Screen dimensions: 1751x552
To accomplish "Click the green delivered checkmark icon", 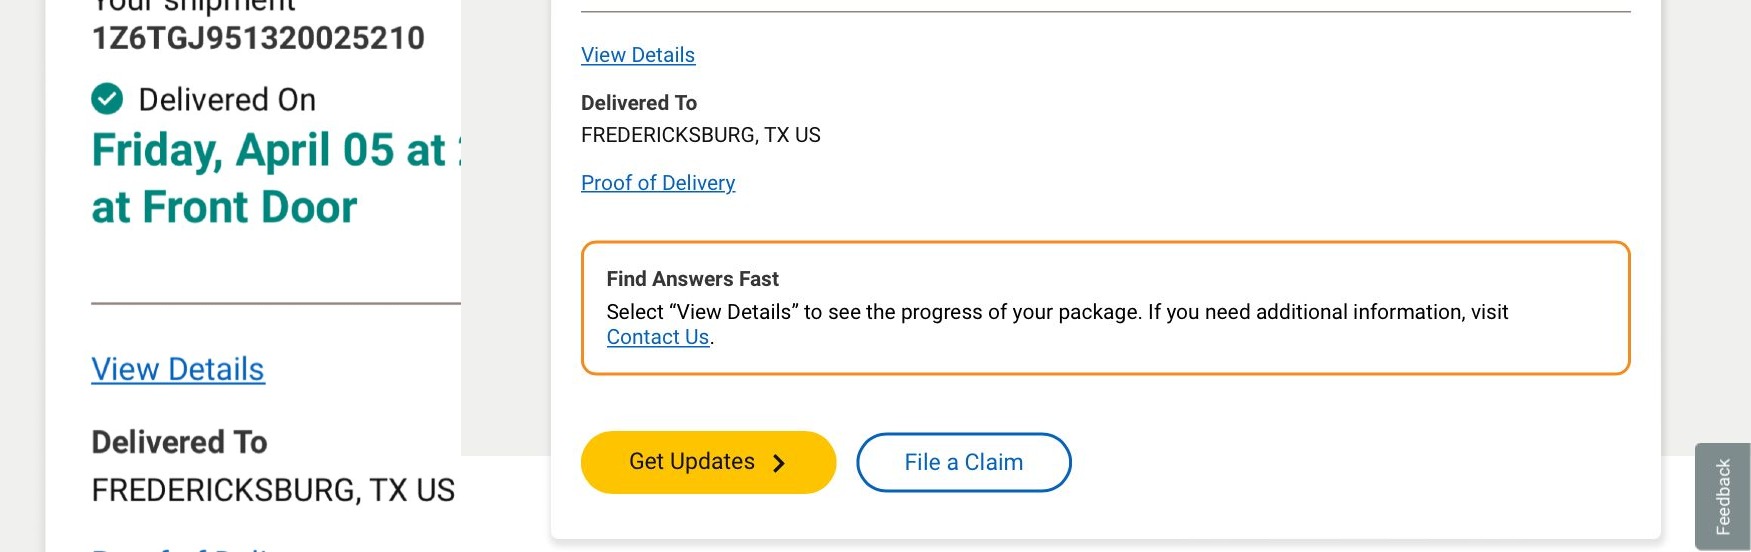I will pyautogui.click(x=107, y=99).
